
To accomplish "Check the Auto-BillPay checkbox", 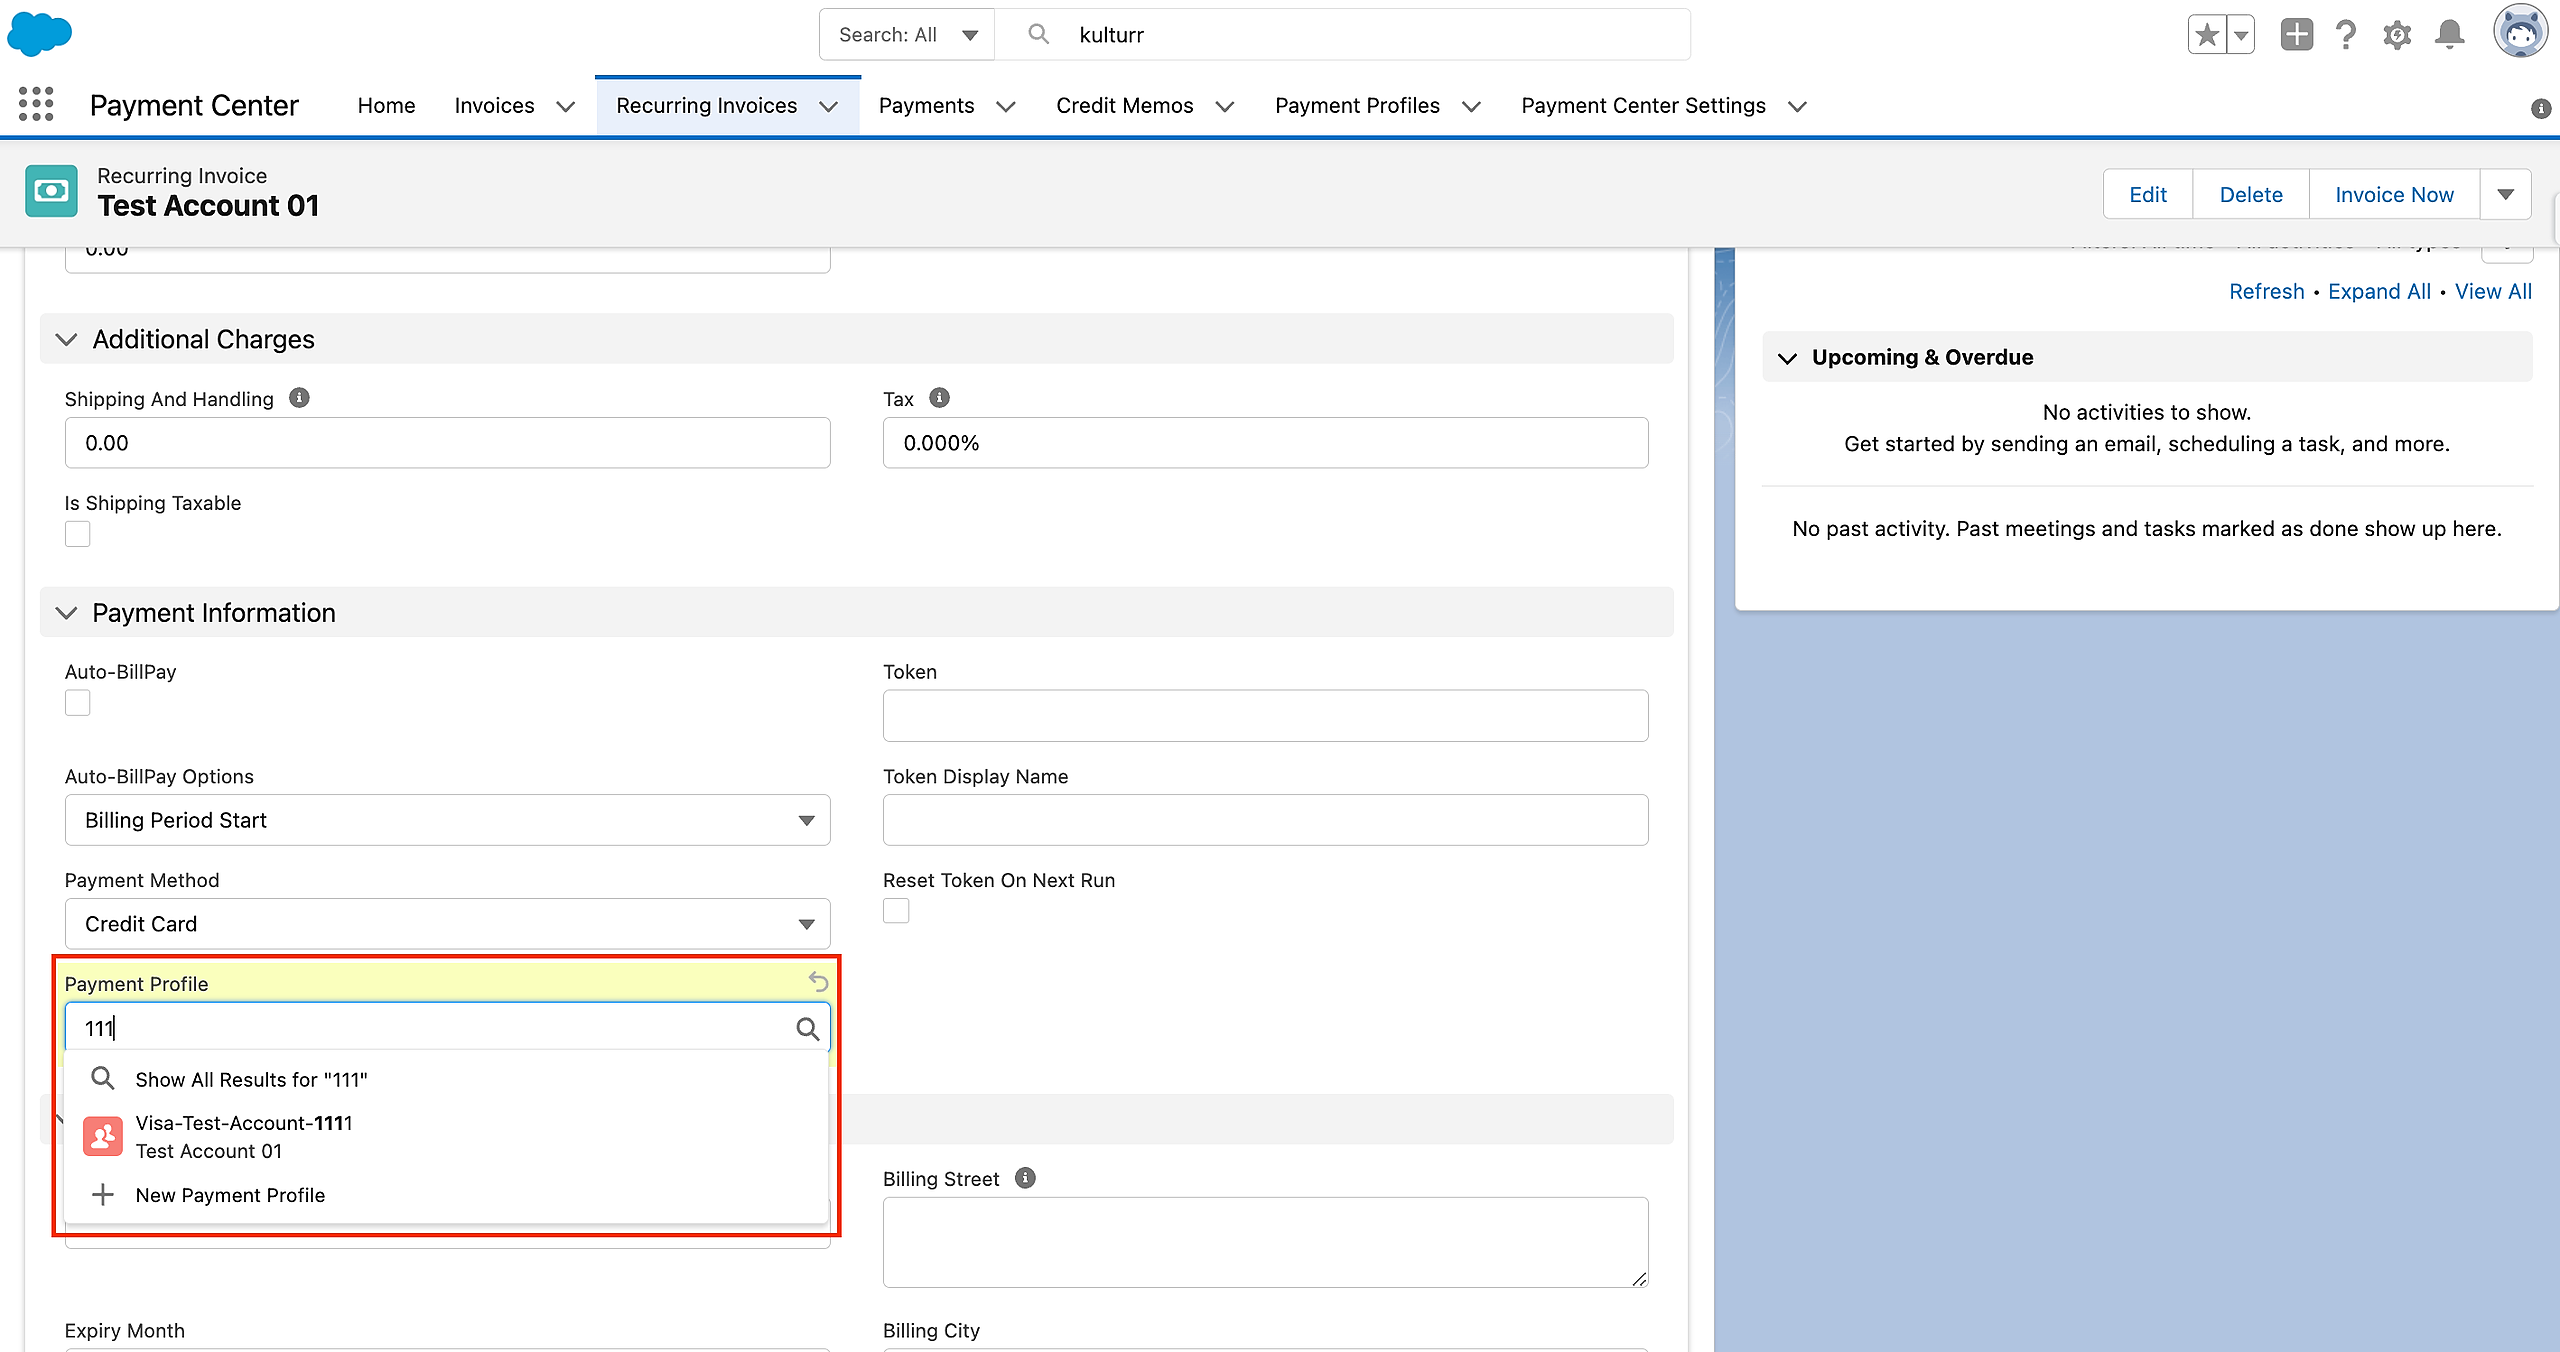I will click(x=78, y=703).
